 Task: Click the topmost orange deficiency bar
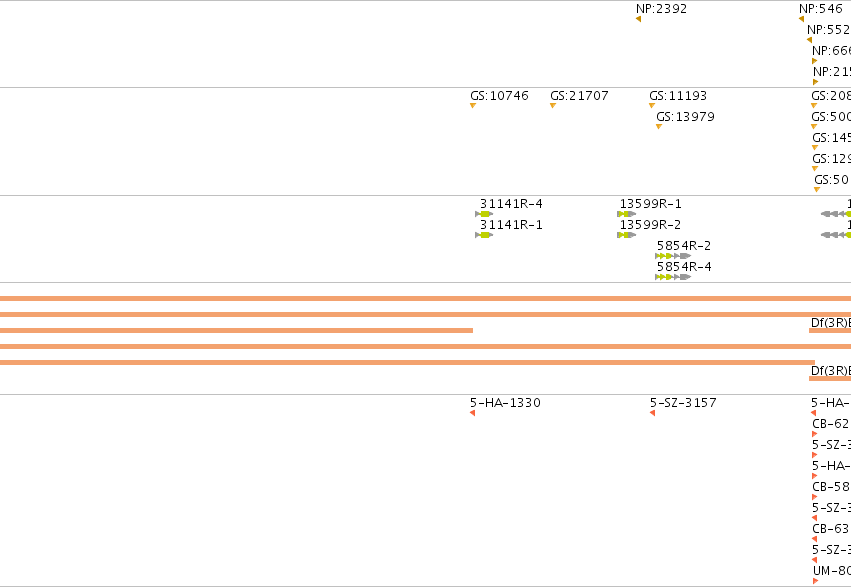426,298
